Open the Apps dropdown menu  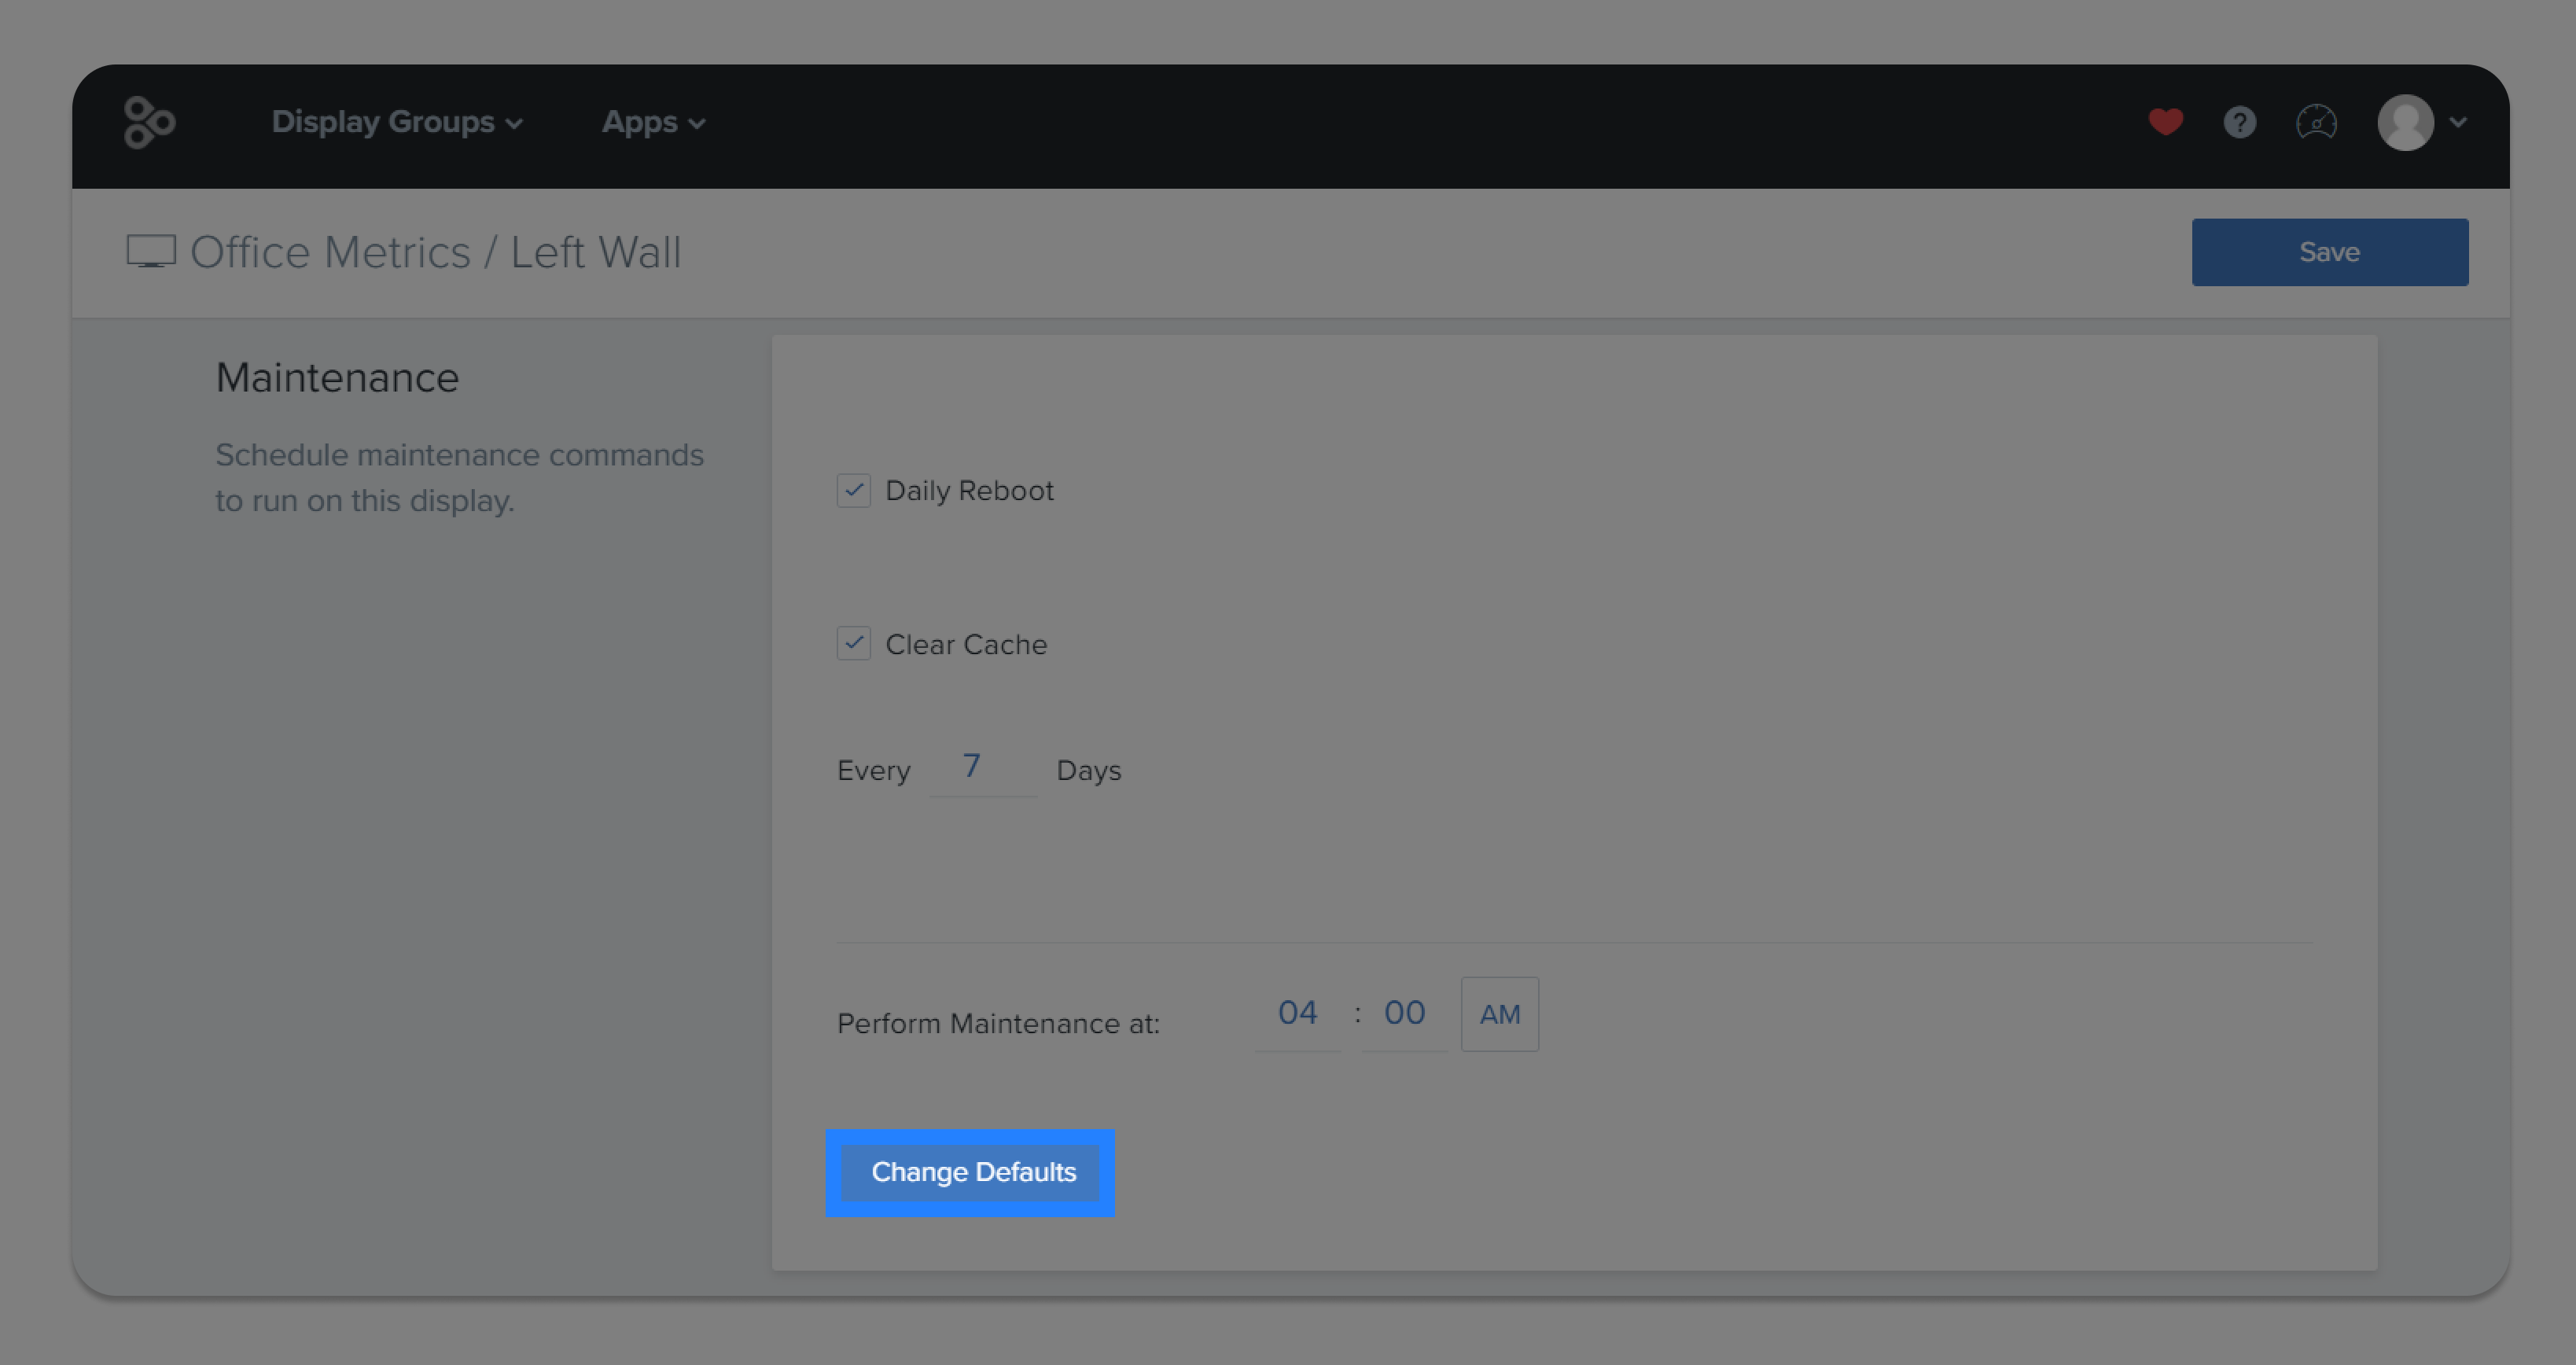(x=653, y=122)
